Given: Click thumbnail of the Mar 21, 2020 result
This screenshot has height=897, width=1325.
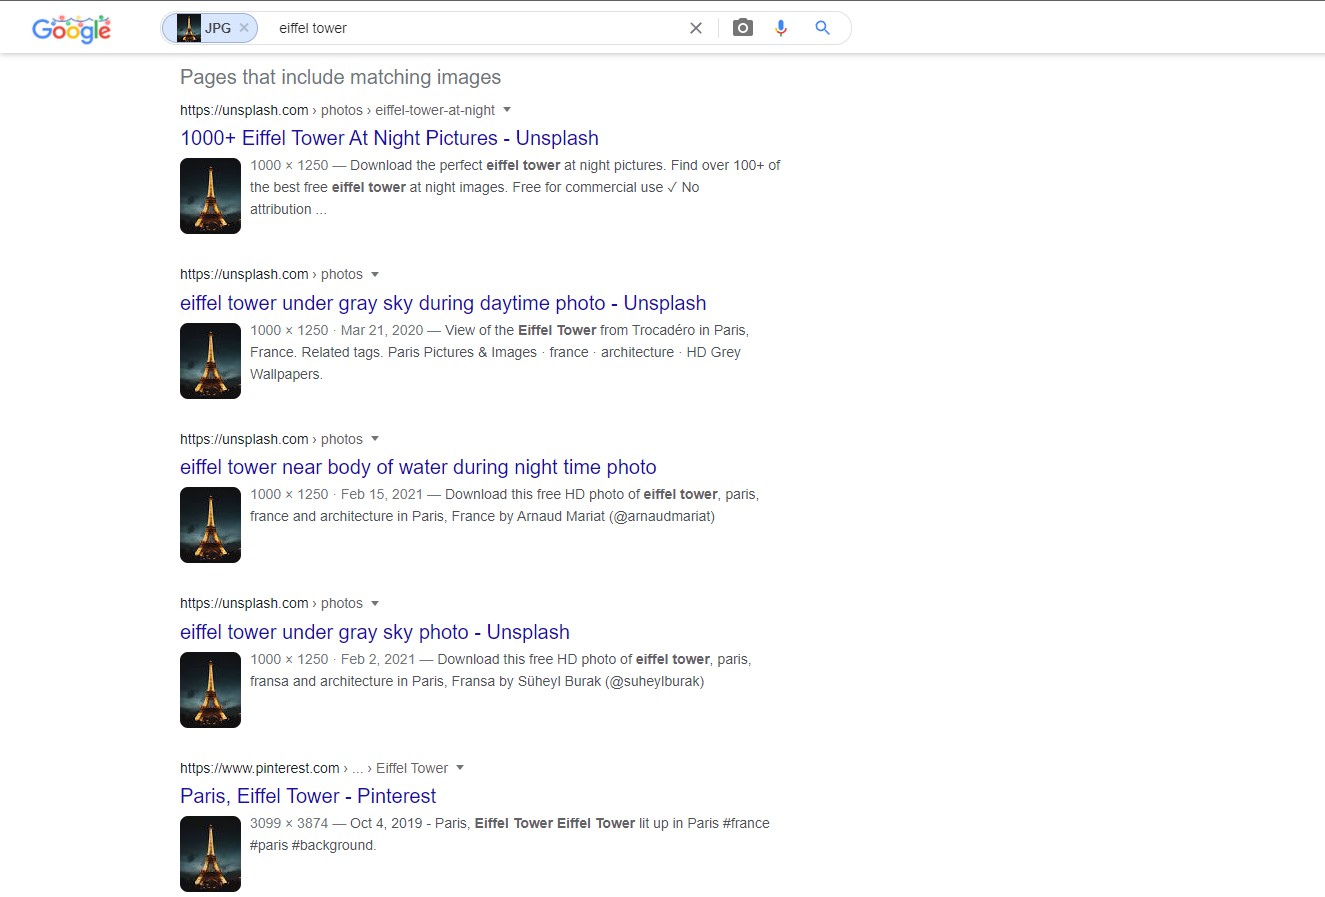Looking at the screenshot, I should 210,361.
